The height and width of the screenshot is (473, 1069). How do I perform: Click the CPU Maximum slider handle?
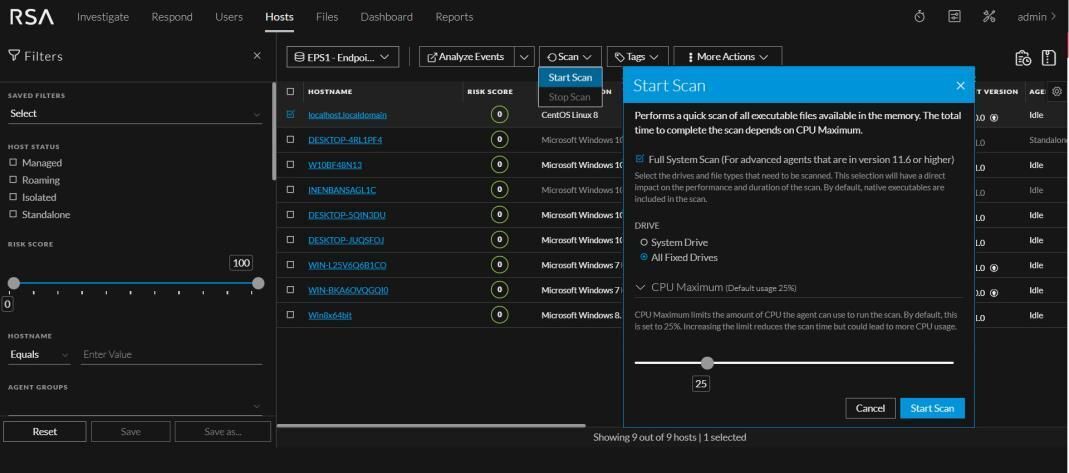tap(708, 363)
